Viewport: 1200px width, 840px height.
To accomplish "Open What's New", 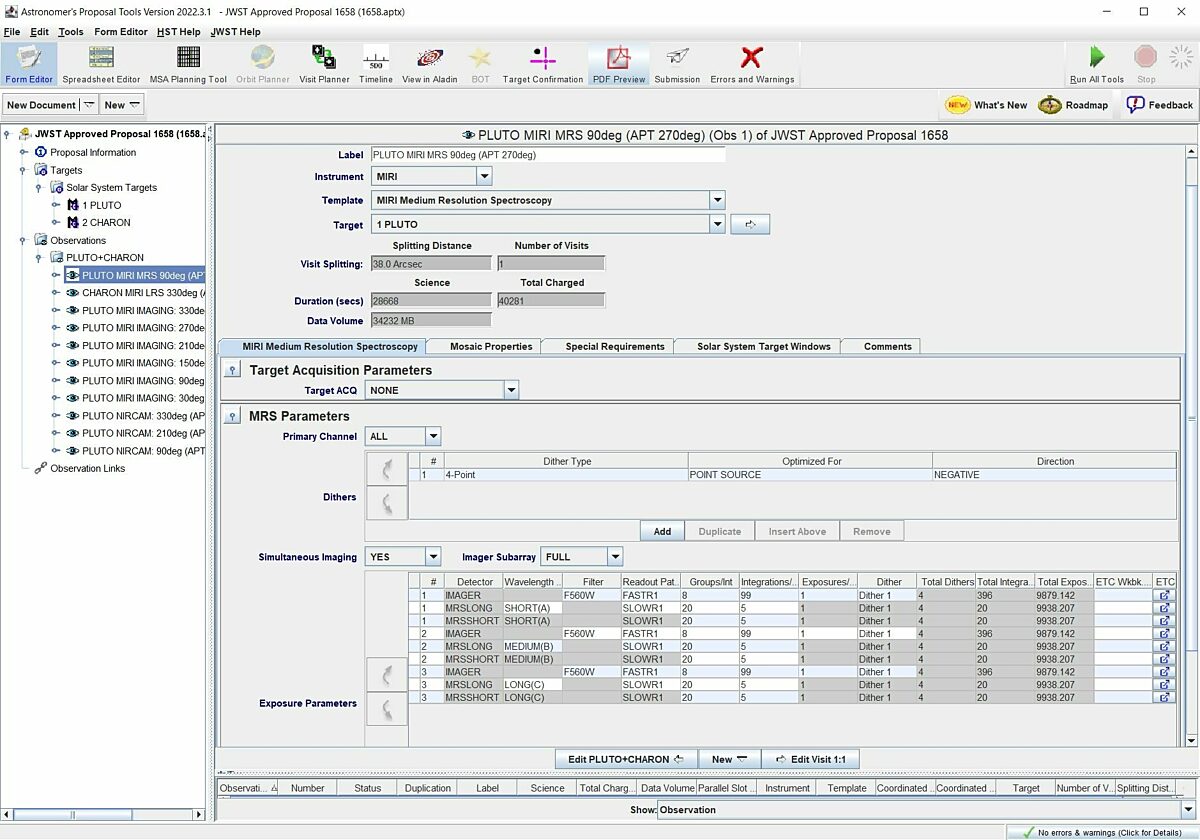I will click(987, 105).
